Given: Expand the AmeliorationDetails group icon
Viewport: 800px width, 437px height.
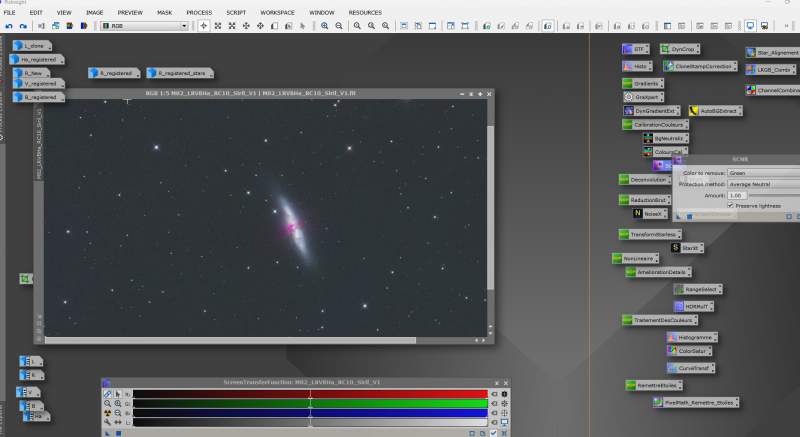Looking at the screenshot, I should [659, 272].
